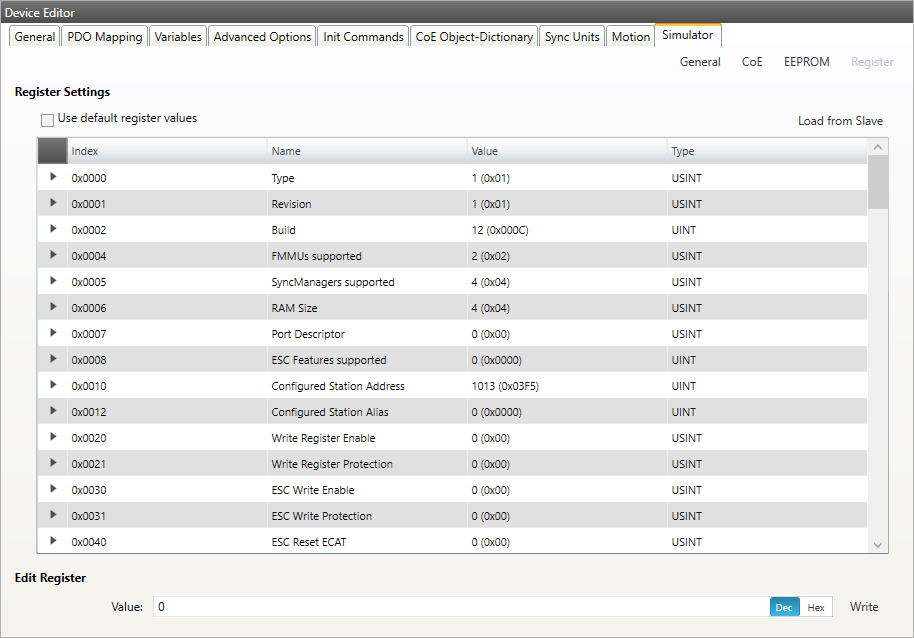Open the Init Commands tab
The image size is (914, 638).
coord(363,37)
